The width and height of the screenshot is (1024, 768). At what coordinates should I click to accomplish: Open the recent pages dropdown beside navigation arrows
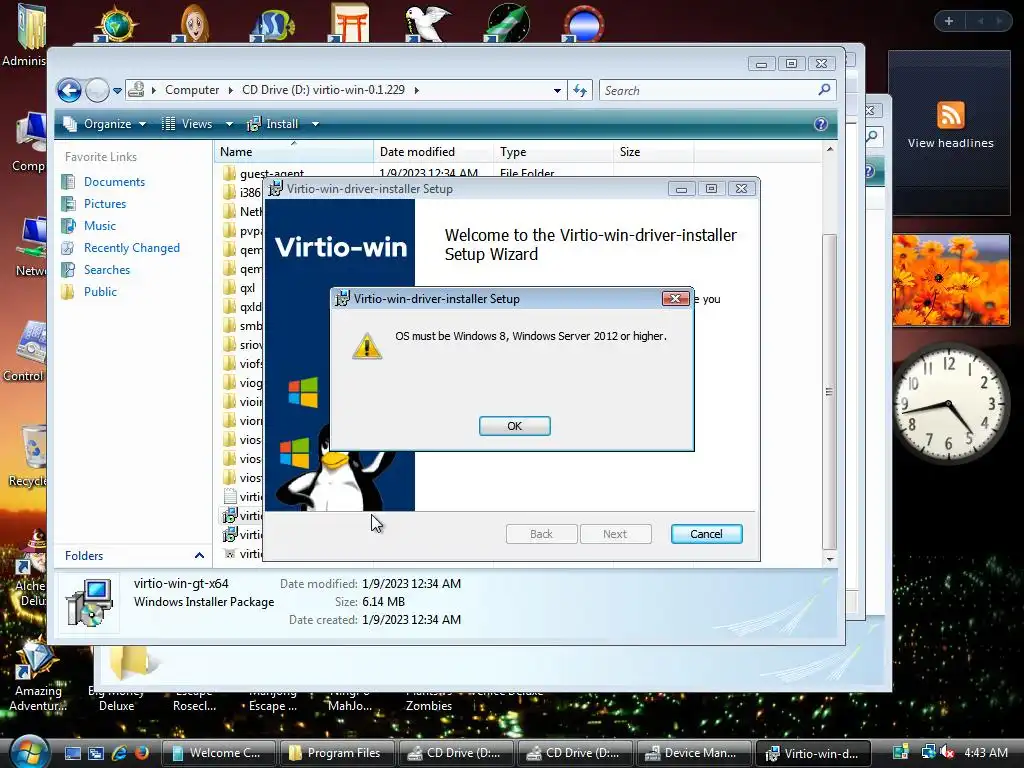[118, 91]
